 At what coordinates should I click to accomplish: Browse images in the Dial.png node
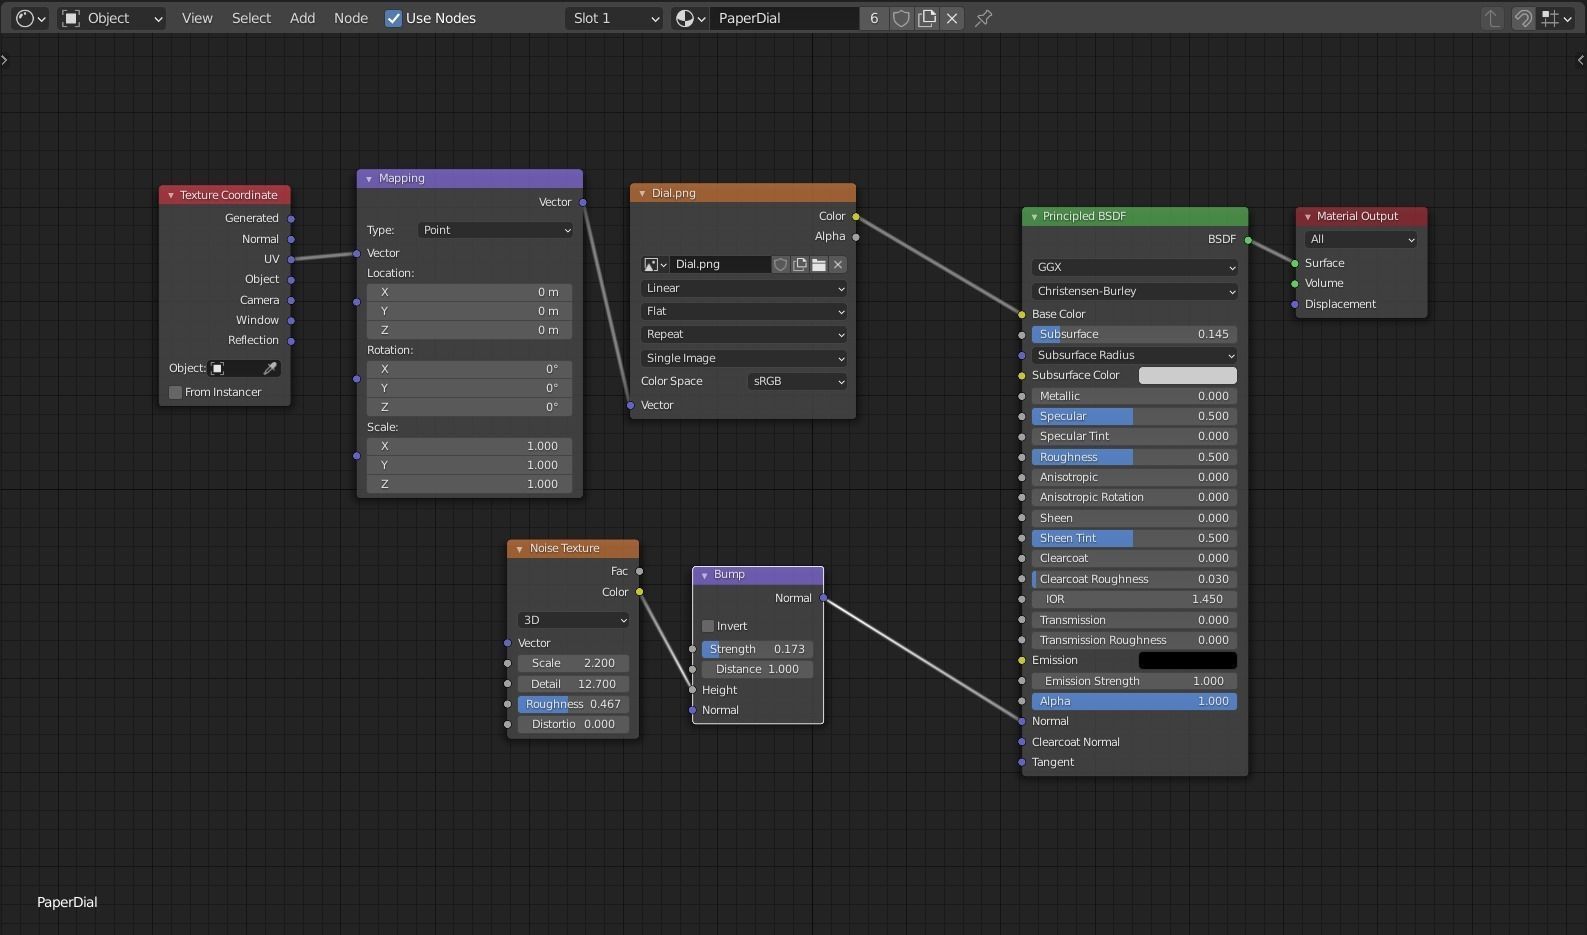point(655,265)
